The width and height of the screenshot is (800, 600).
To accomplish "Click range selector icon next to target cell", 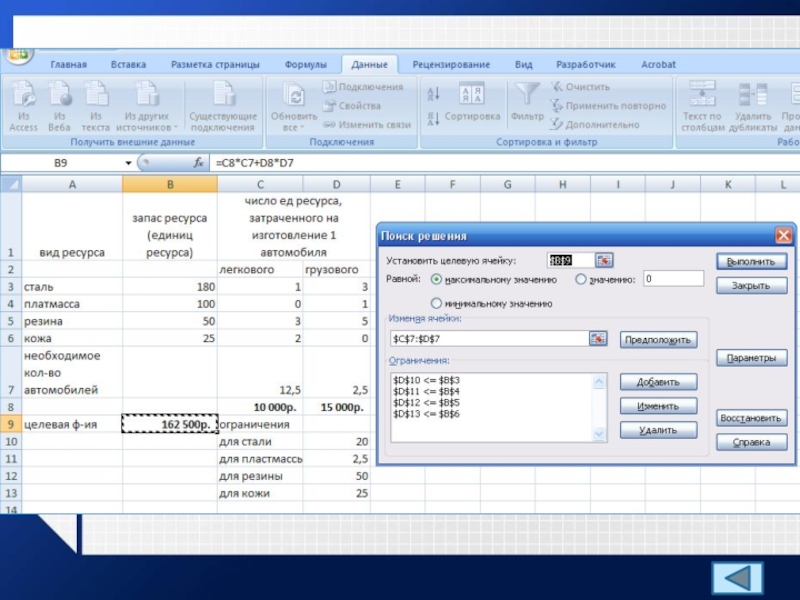I will (604, 260).
